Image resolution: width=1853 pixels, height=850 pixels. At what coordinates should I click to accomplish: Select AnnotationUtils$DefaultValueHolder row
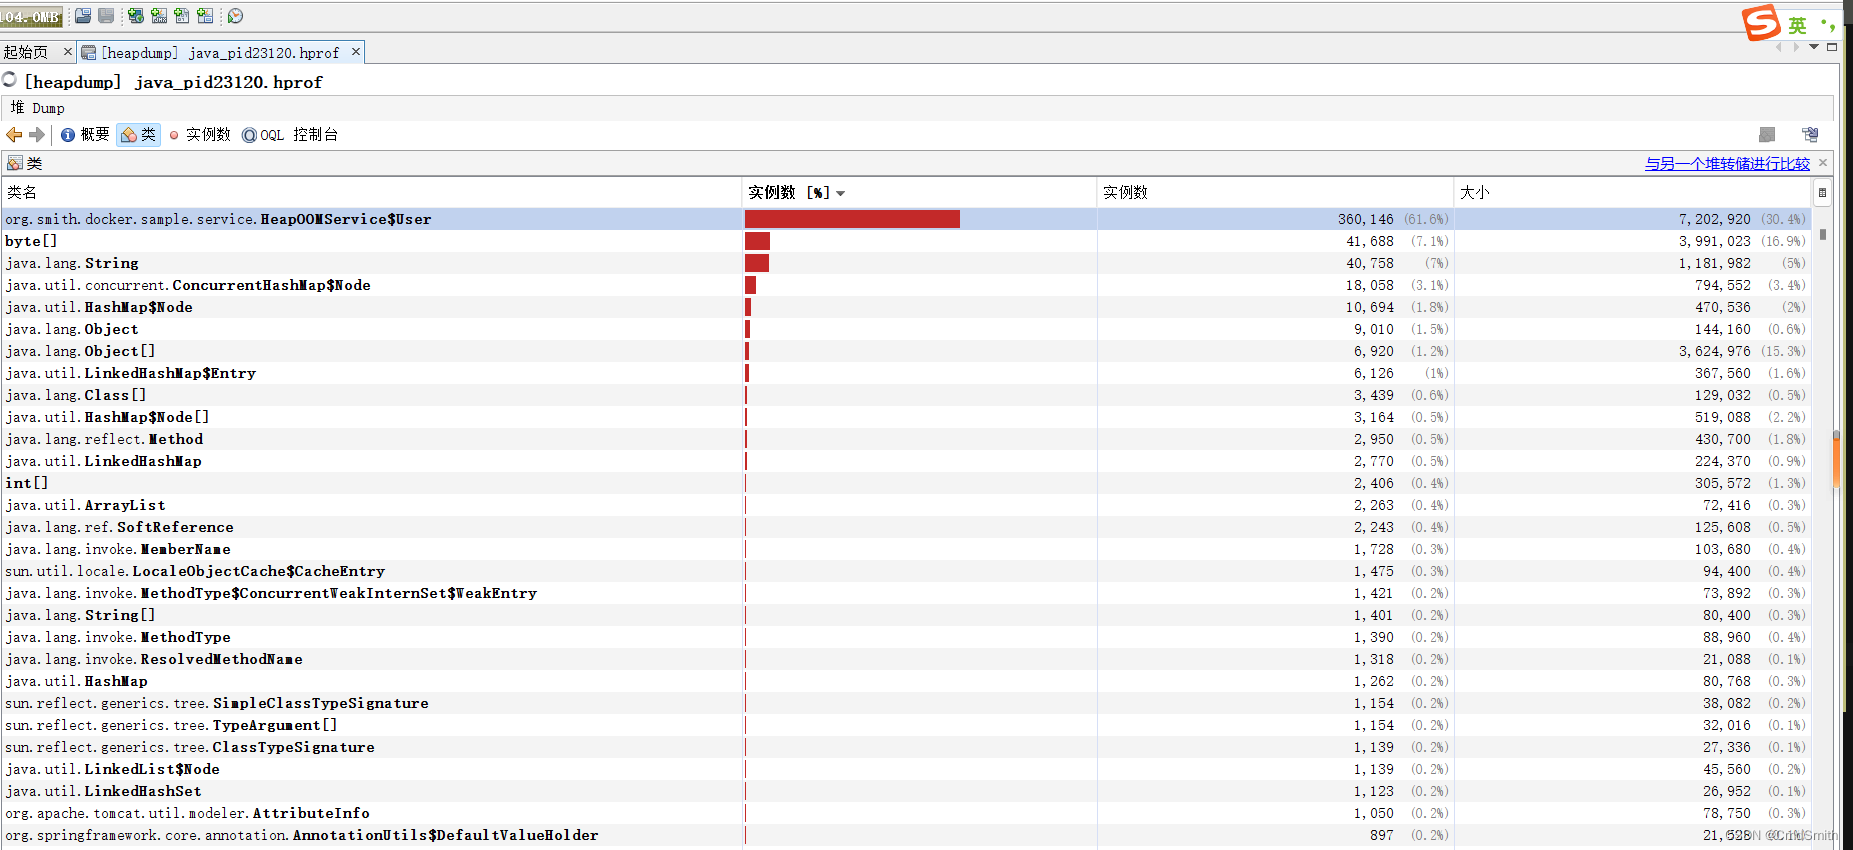tap(906, 835)
